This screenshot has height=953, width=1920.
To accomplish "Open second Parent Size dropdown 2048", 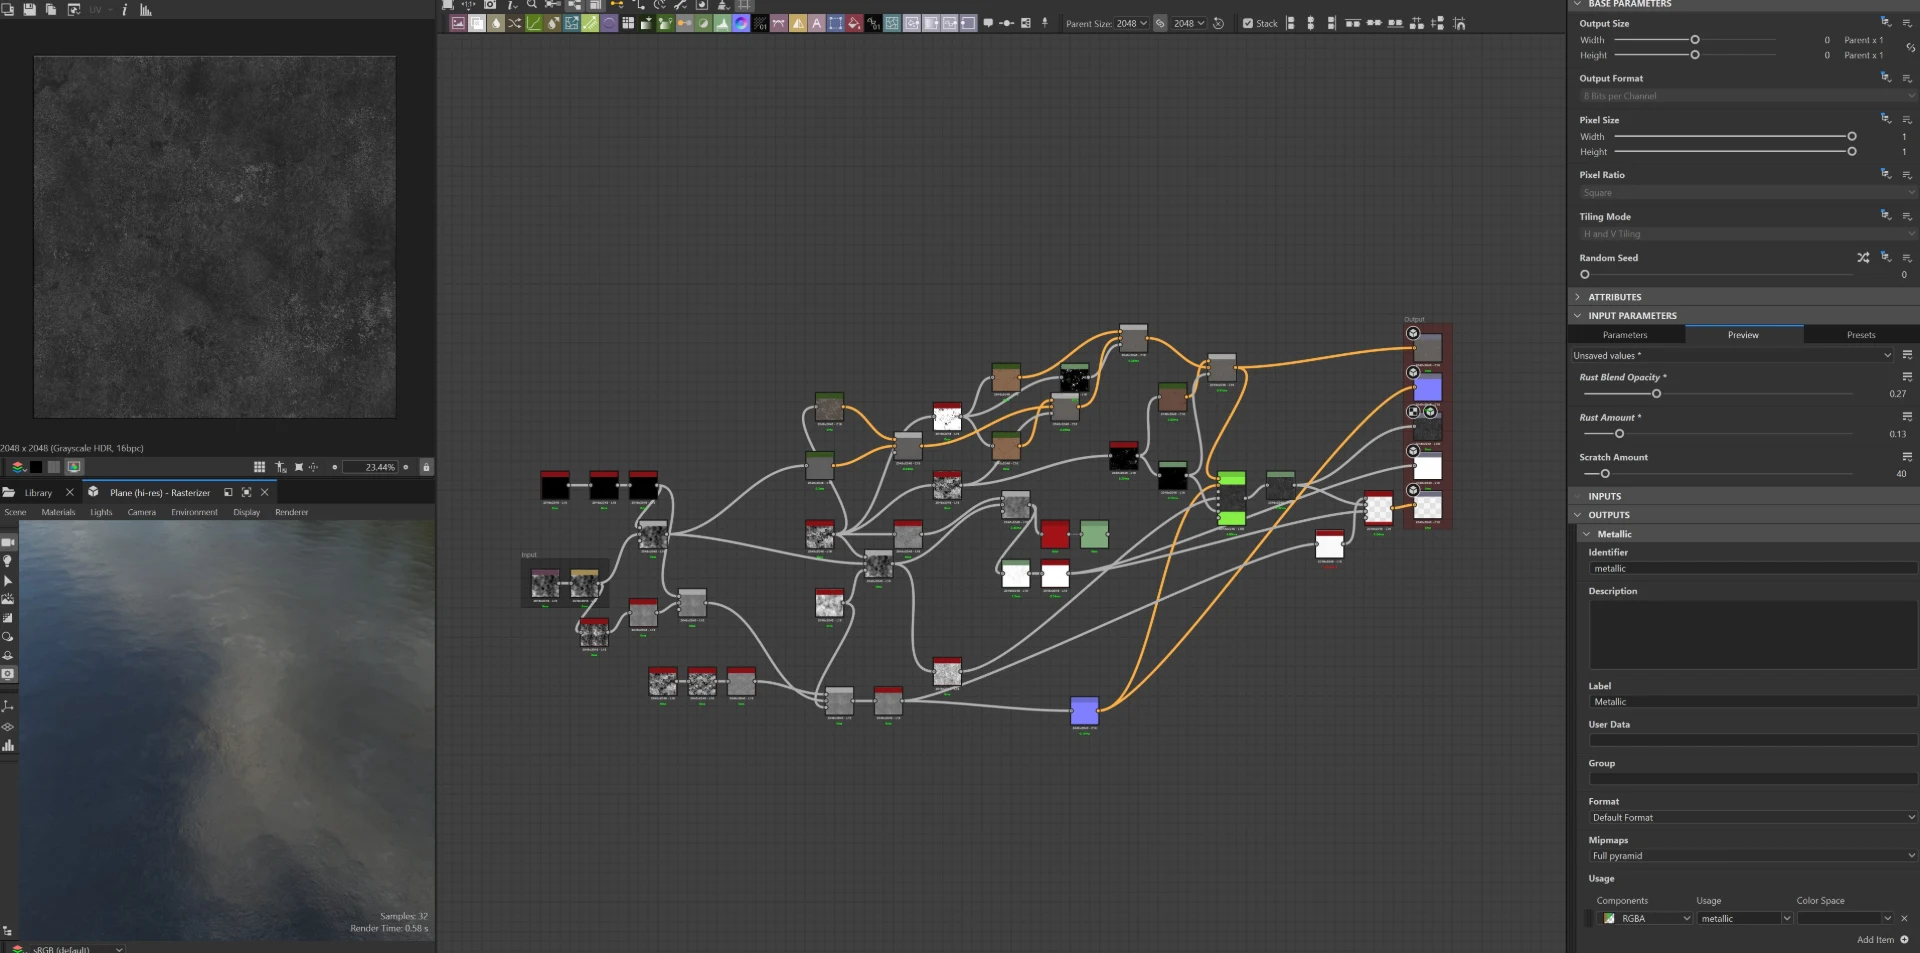I will click(x=1190, y=23).
